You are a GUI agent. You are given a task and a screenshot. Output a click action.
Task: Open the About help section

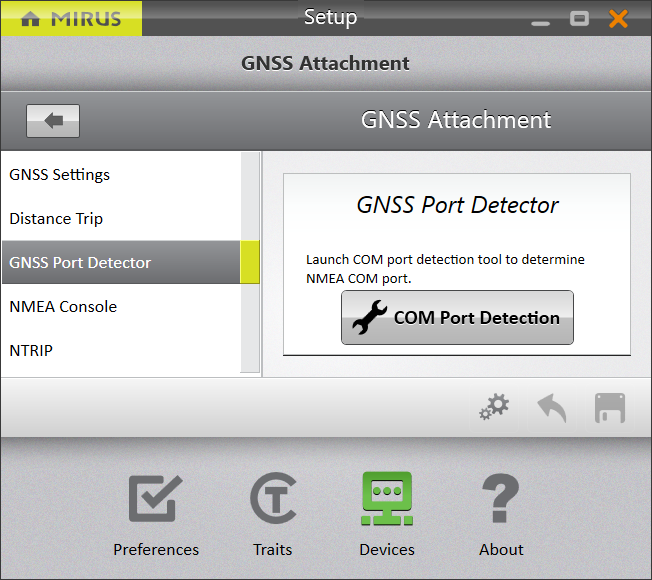[501, 516]
